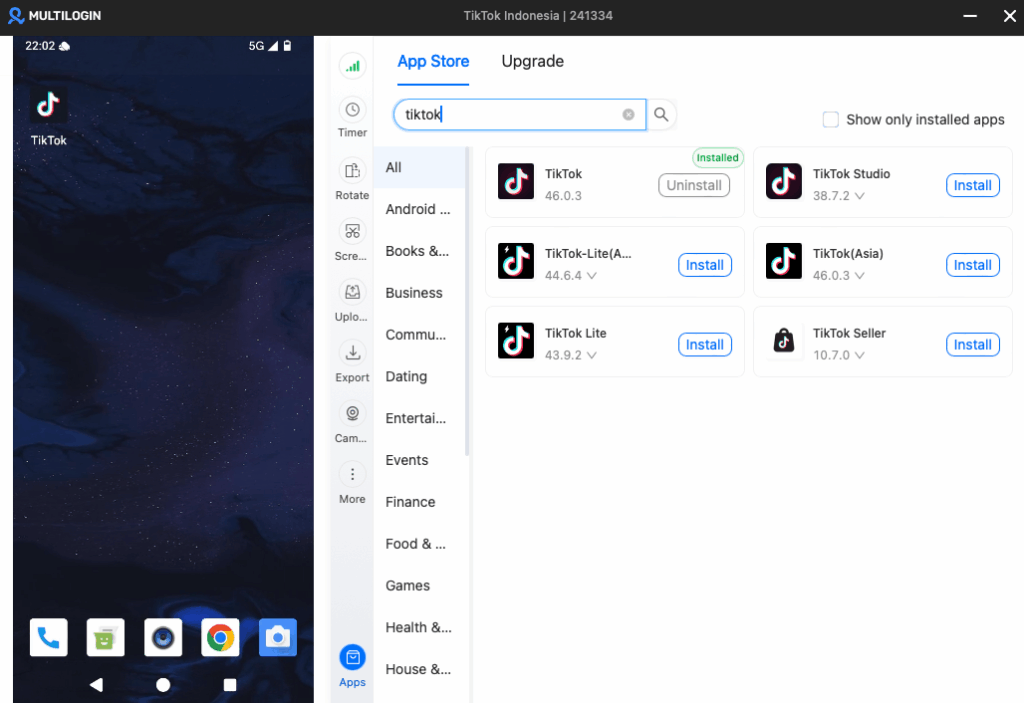Screen dimensions: 1024x703
Task: Click the TikTok Studio app icon
Action: 784,181
